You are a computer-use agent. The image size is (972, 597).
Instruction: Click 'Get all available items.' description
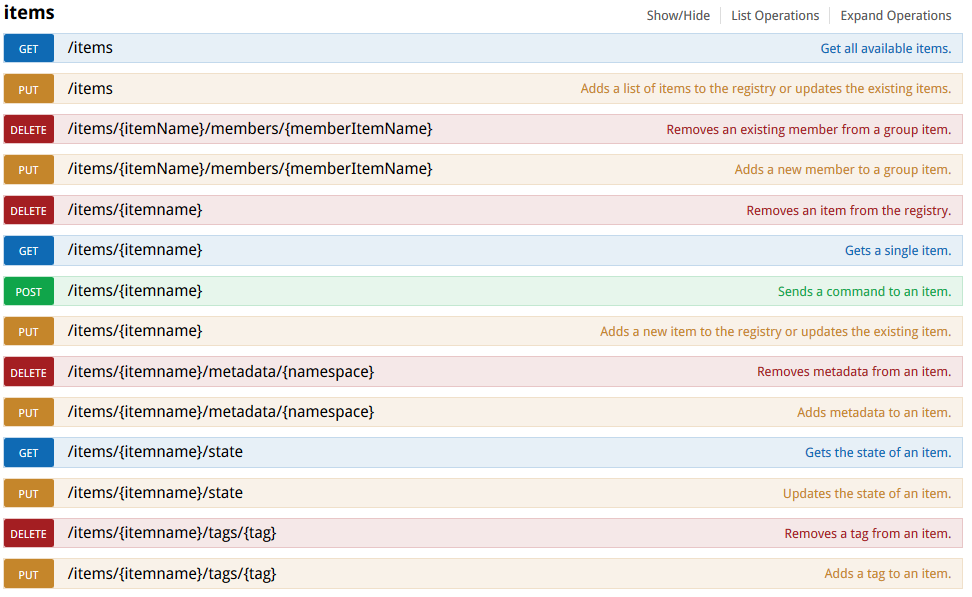pos(885,49)
